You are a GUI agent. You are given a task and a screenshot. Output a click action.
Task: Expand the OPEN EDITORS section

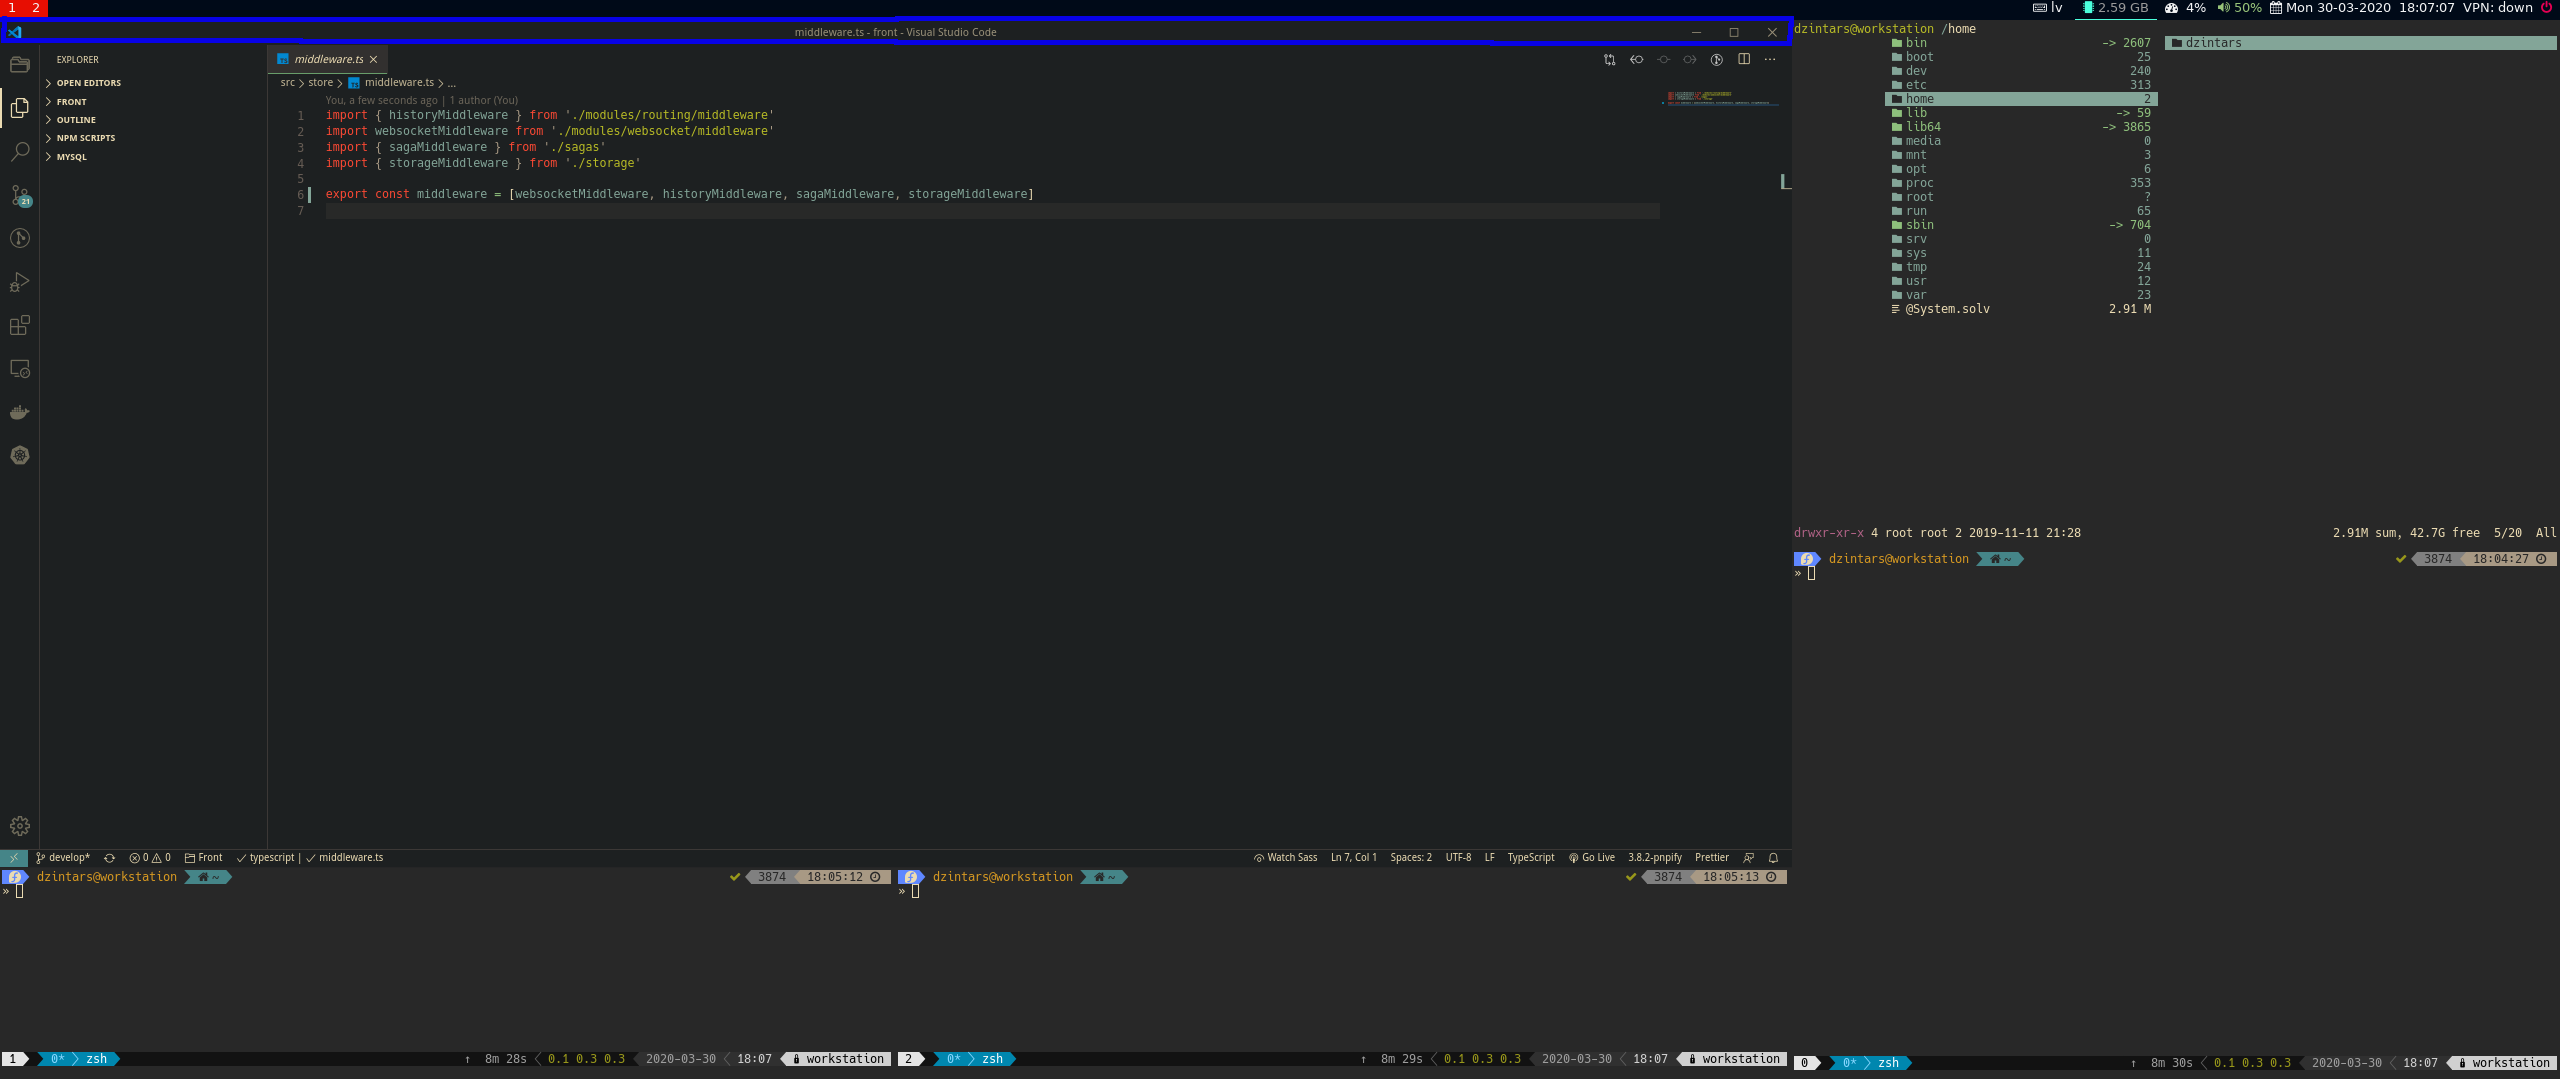click(x=88, y=83)
